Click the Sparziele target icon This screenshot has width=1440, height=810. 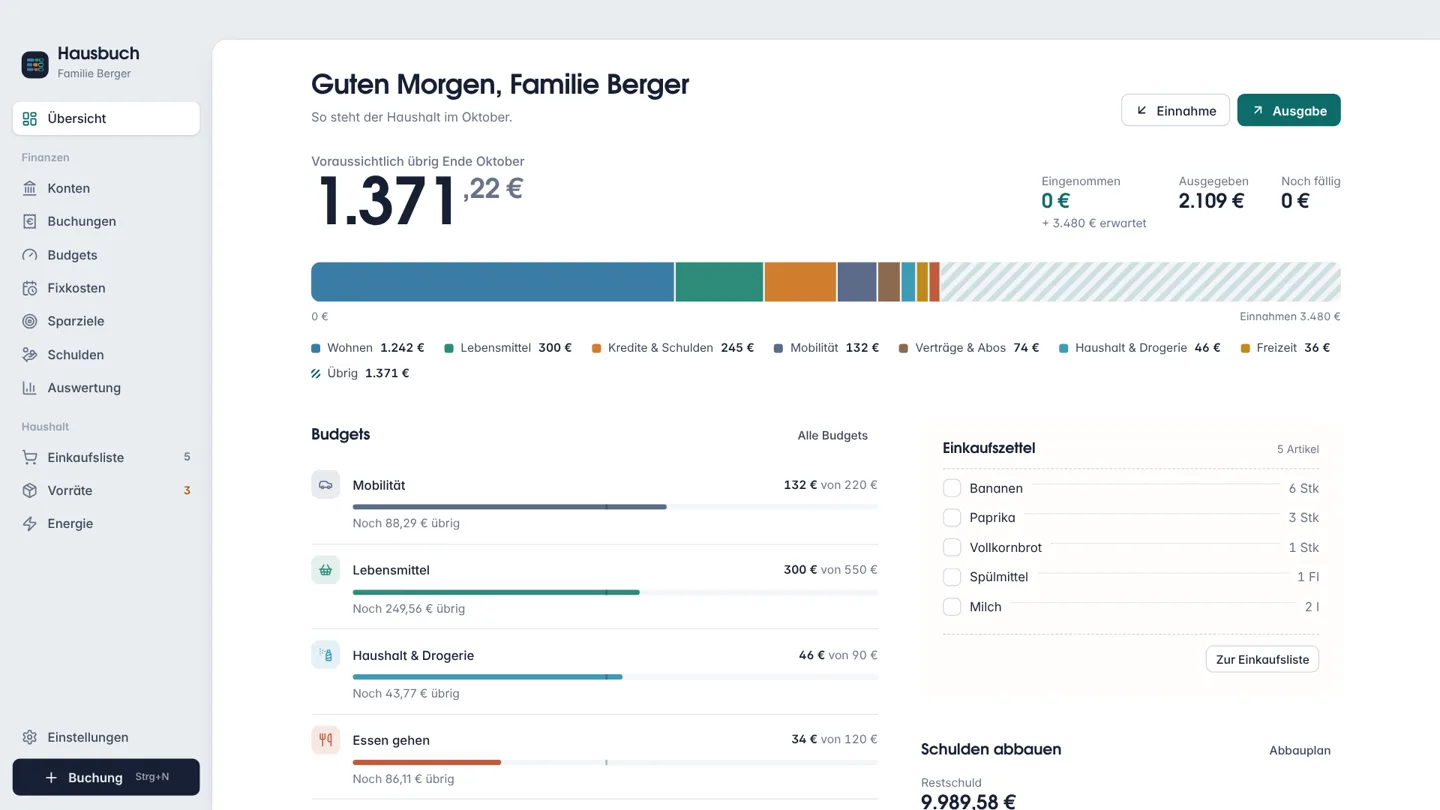(30, 321)
